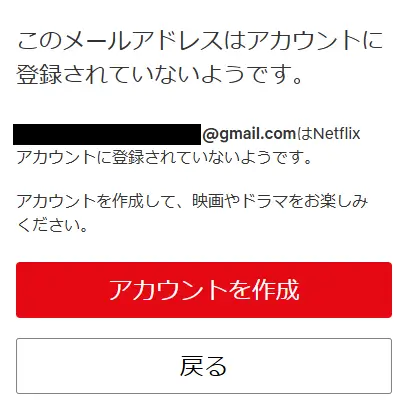Click the sentence starting アカウントを作成して
This screenshot has width=409, height=412.
click(x=192, y=201)
